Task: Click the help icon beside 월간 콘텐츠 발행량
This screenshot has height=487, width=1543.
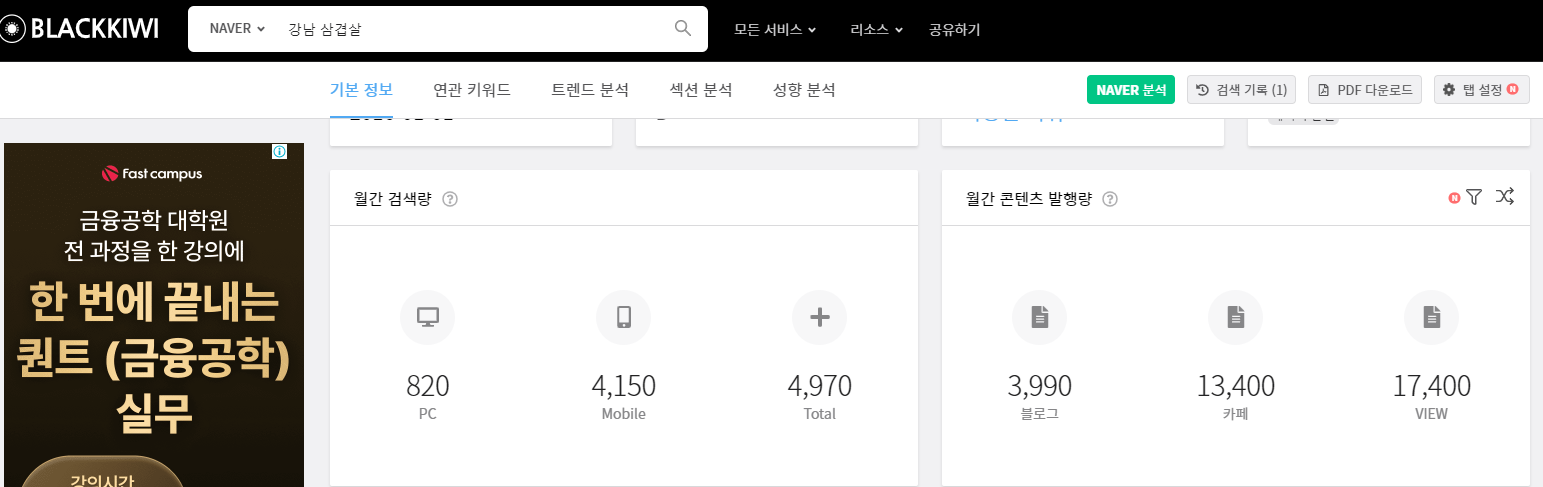Action: pyautogui.click(x=1110, y=199)
